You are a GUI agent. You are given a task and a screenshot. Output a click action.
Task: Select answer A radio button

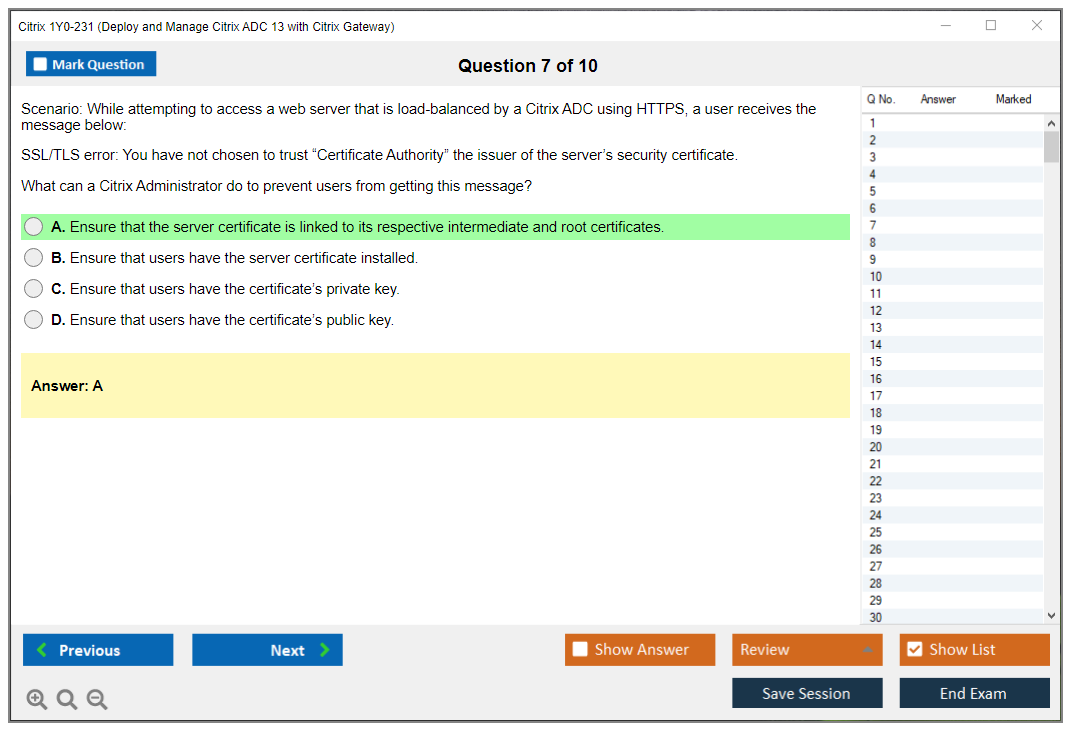pyautogui.click(x=34, y=227)
